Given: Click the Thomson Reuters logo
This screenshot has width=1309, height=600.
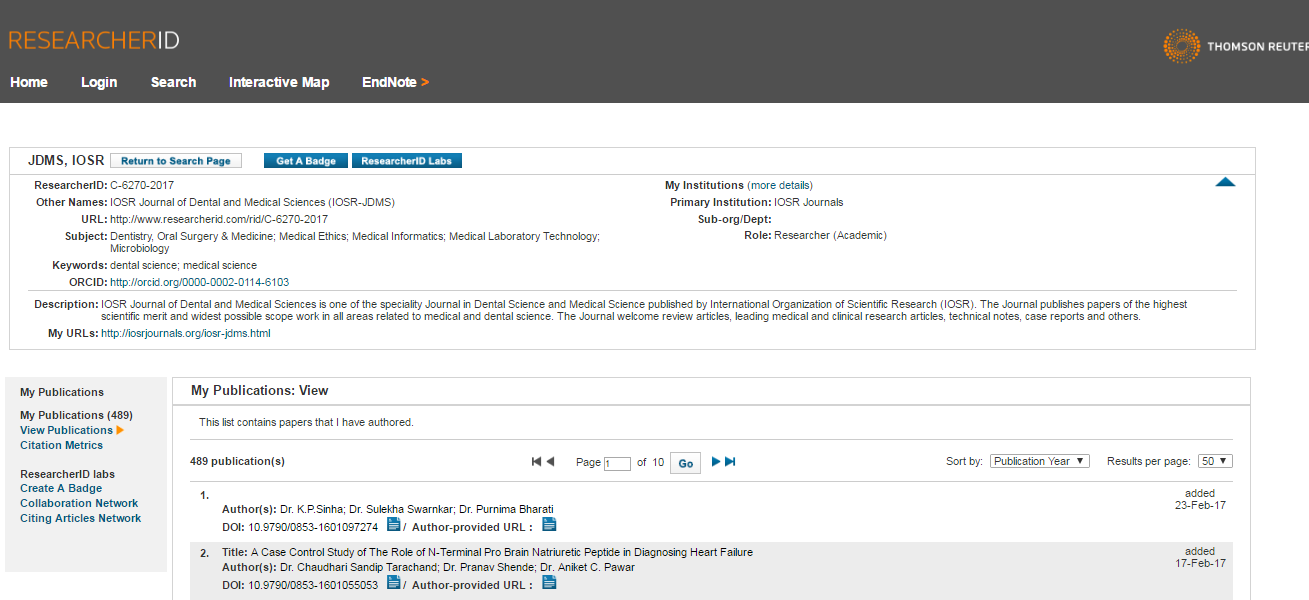Looking at the screenshot, I should 1236,46.
